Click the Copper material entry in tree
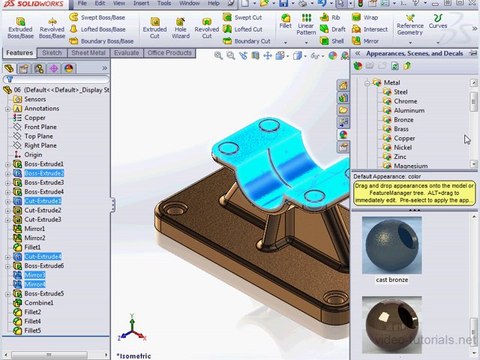This screenshot has width=480, height=360. tap(29, 118)
